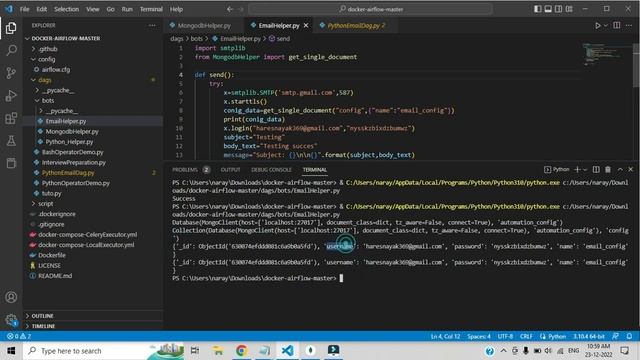Viewport: 640px width, 360px height.
Task: Open new terminal launch profile dropdown
Action: coord(585,169)
